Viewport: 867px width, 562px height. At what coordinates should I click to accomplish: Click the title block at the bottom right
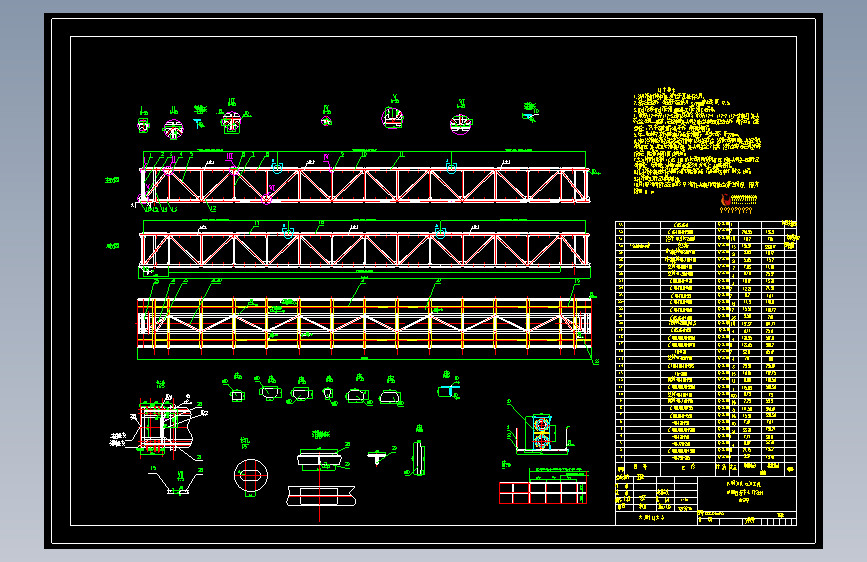click(706, 500)
